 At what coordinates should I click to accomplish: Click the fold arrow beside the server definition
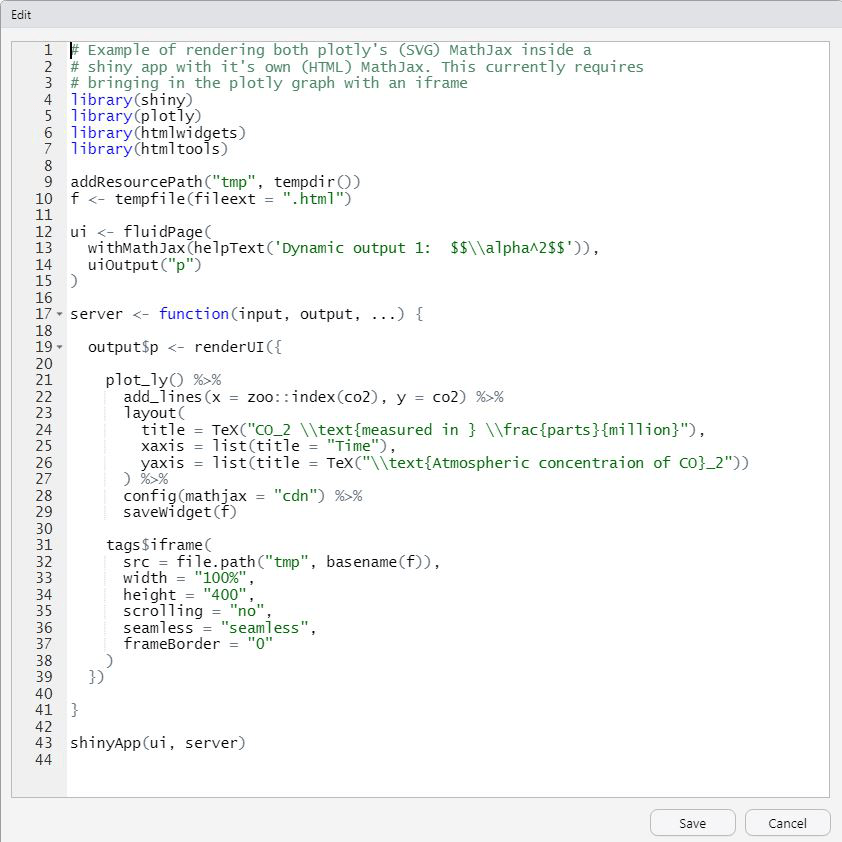pyautogui.click(x=58, y=313)
